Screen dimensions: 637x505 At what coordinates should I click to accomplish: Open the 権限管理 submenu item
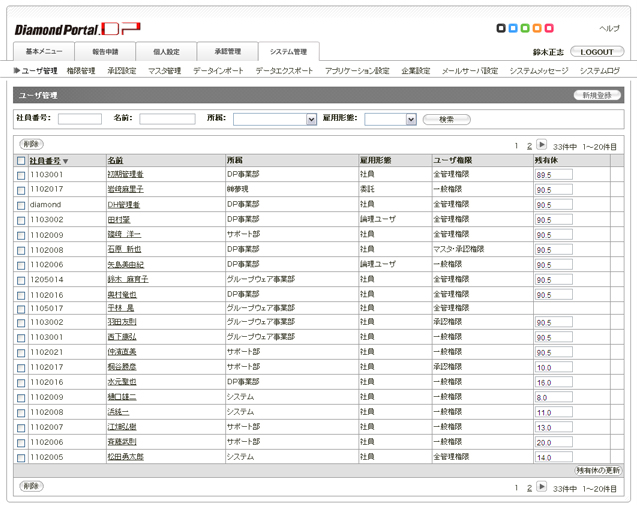(x=81, y=71)
